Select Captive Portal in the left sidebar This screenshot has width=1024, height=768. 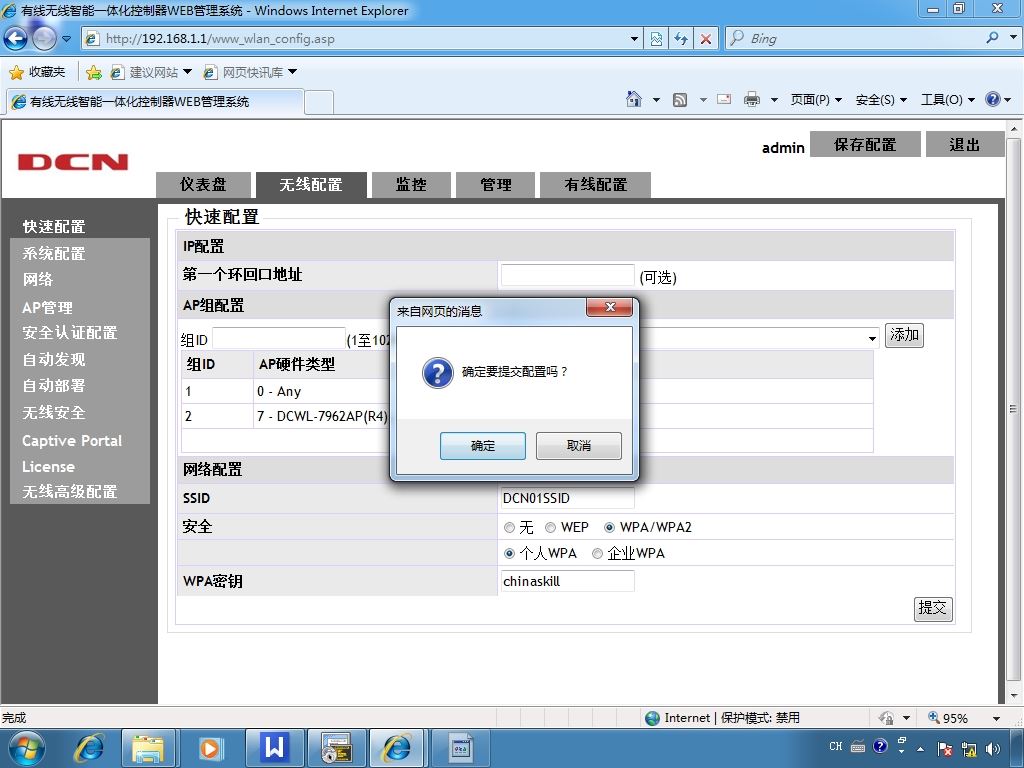point(72,441)
